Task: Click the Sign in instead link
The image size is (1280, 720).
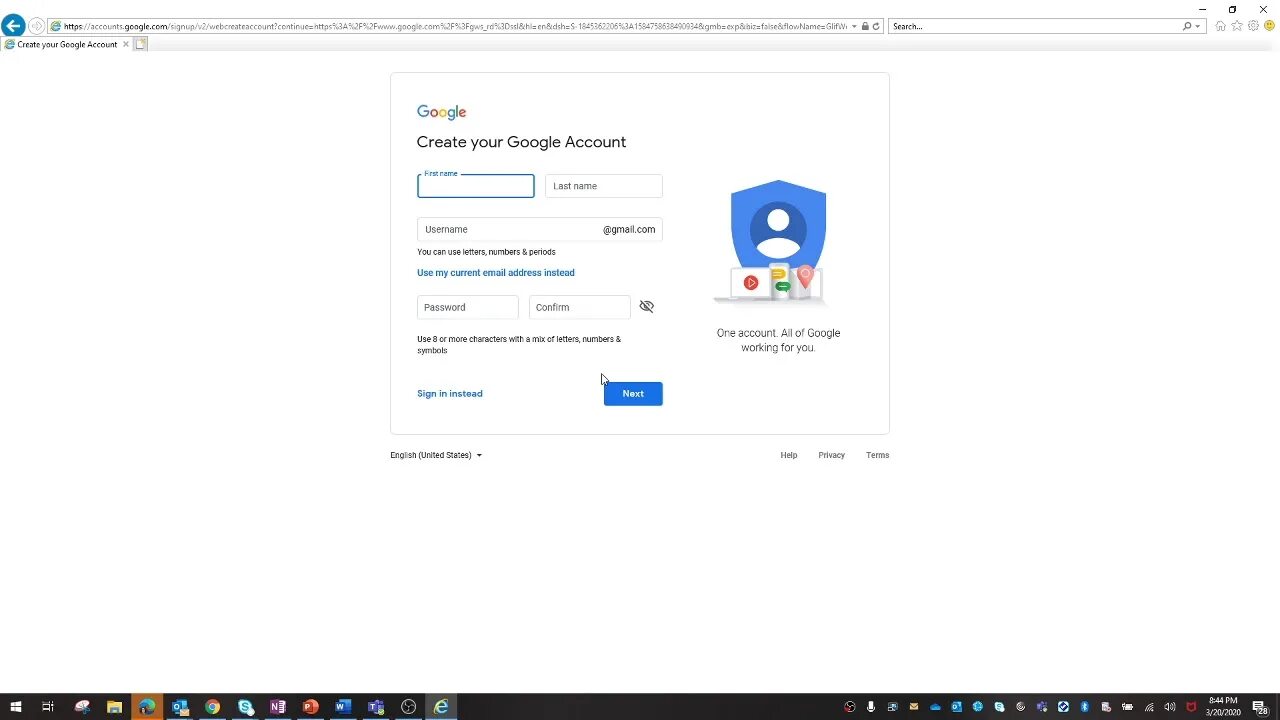Action: (450, 394)
